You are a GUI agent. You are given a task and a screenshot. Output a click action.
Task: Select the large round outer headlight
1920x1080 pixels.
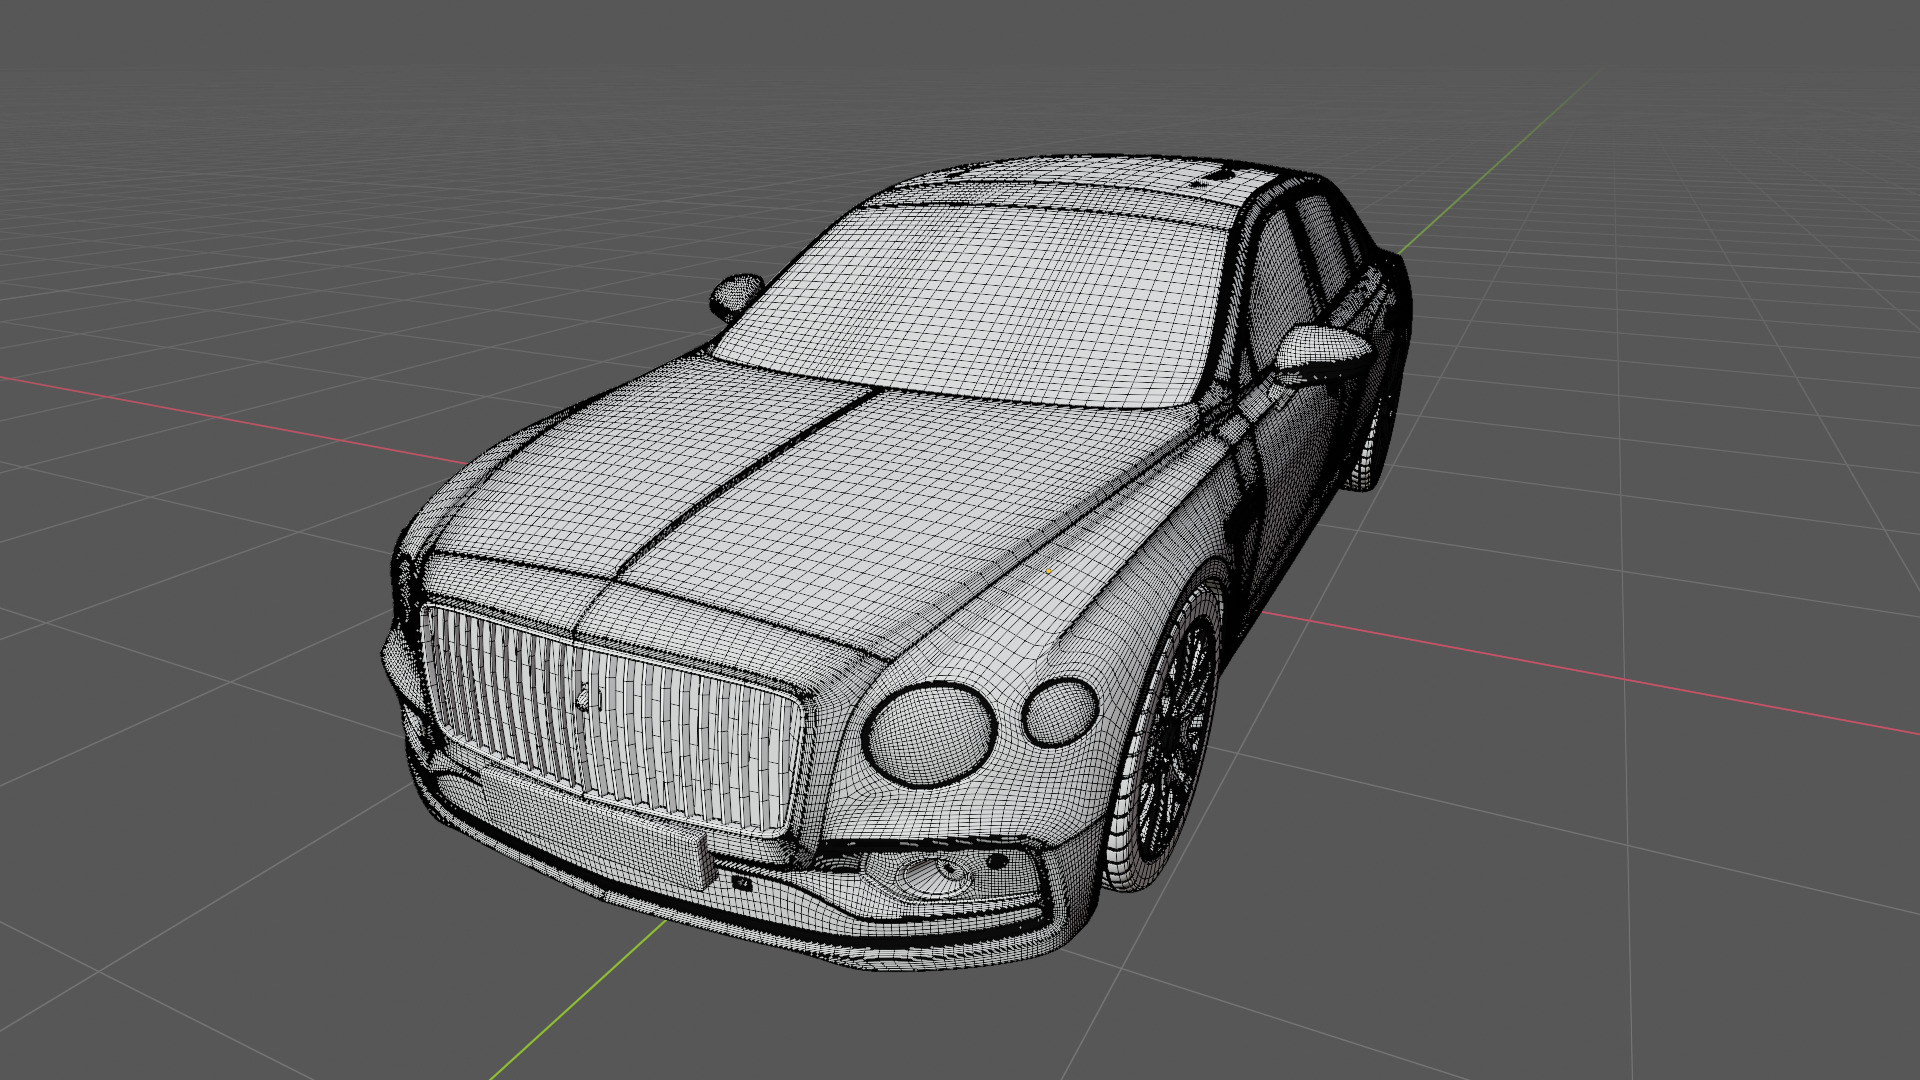click(929, 735)
